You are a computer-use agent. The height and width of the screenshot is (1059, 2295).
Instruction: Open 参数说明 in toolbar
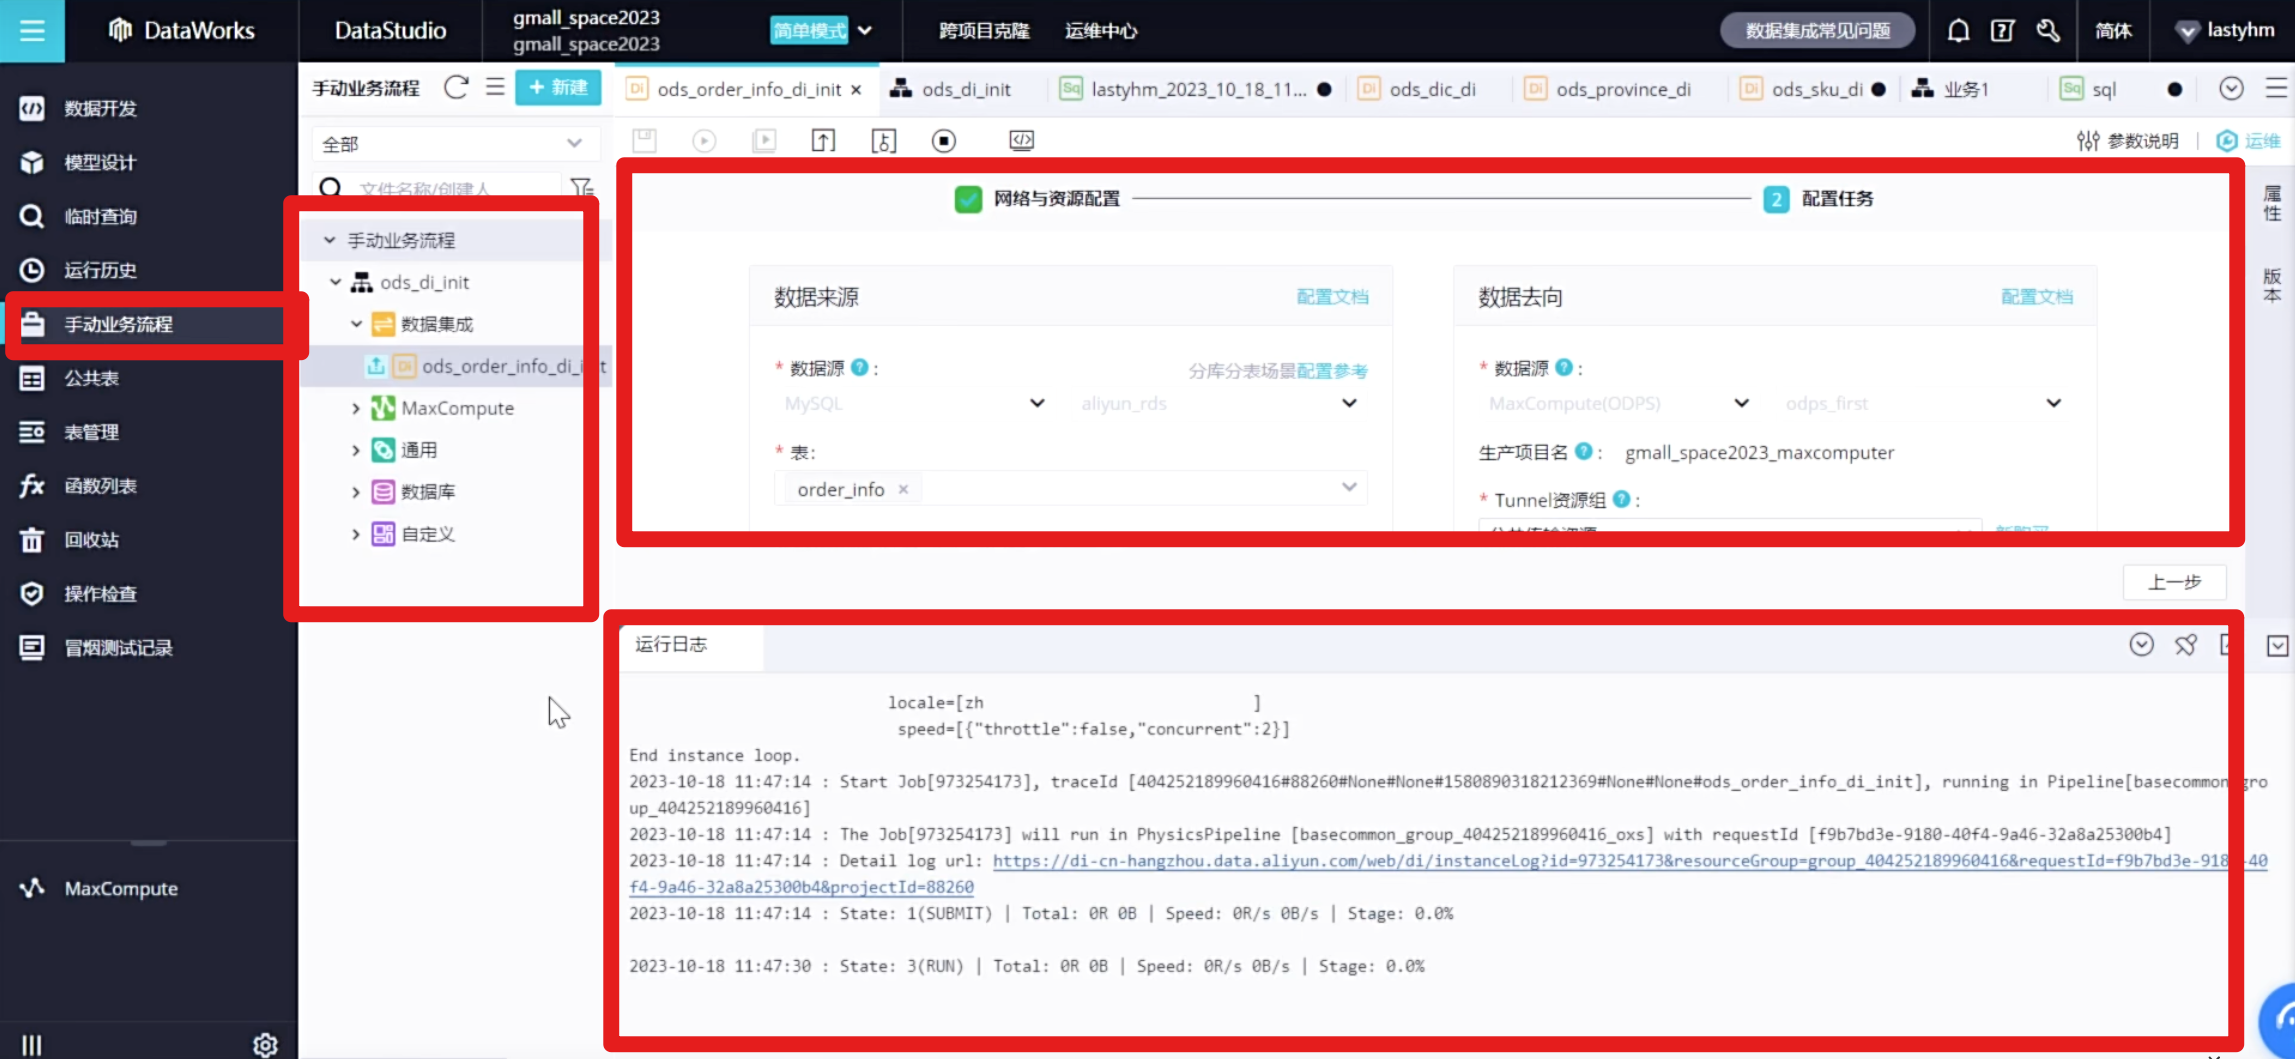point(2127,140)
